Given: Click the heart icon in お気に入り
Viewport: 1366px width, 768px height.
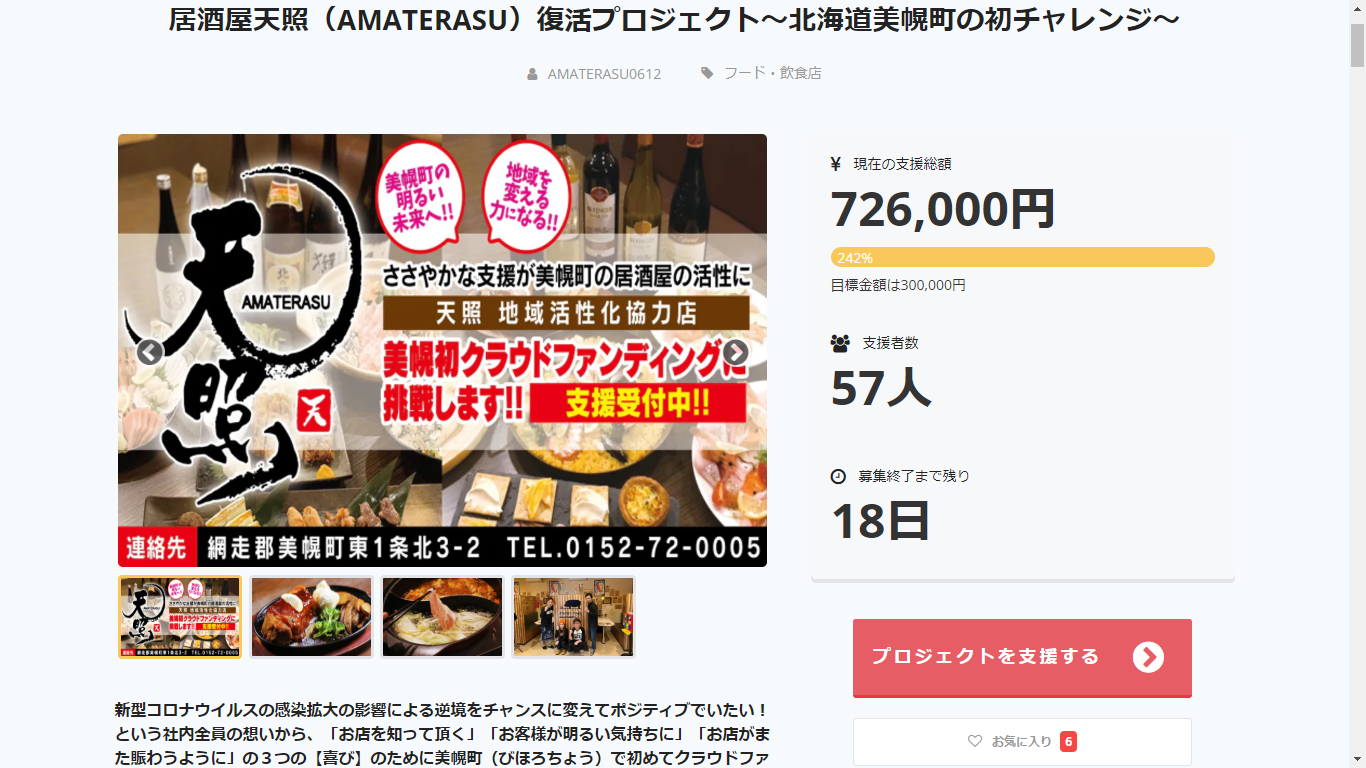Looking at the screenshot, I should point(975,741).
